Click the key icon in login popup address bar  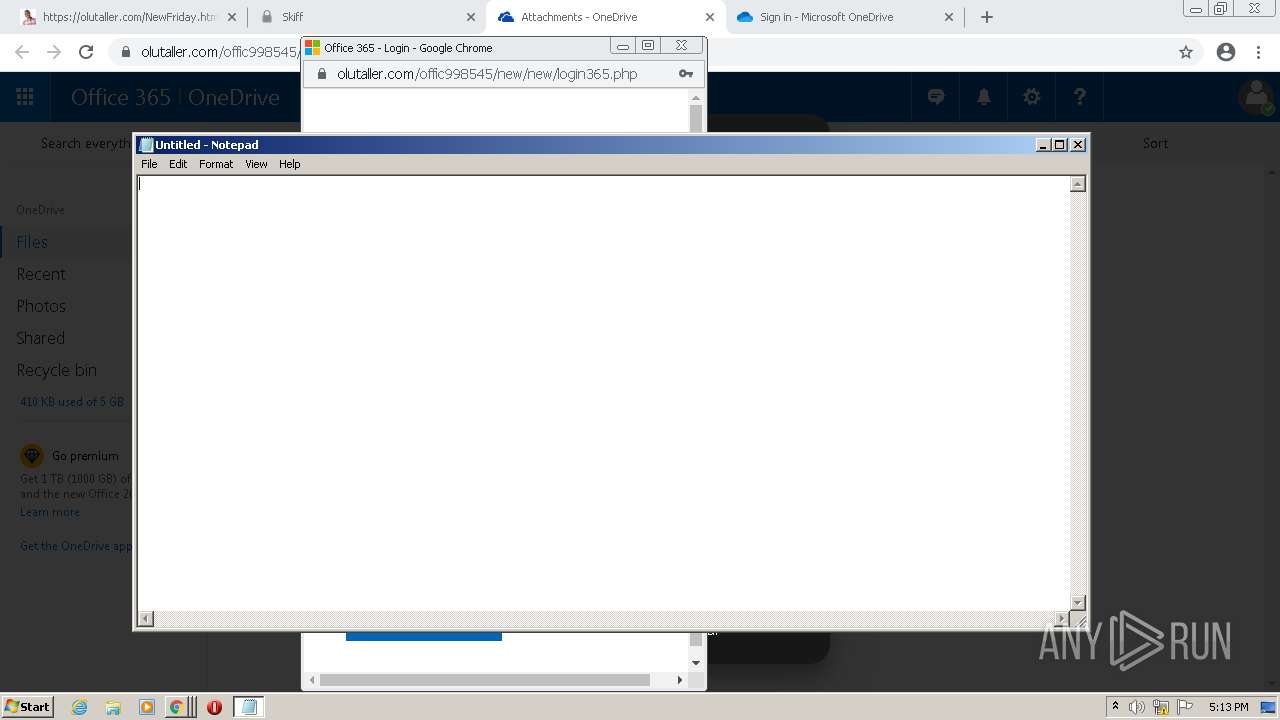(x=686, y=74)
